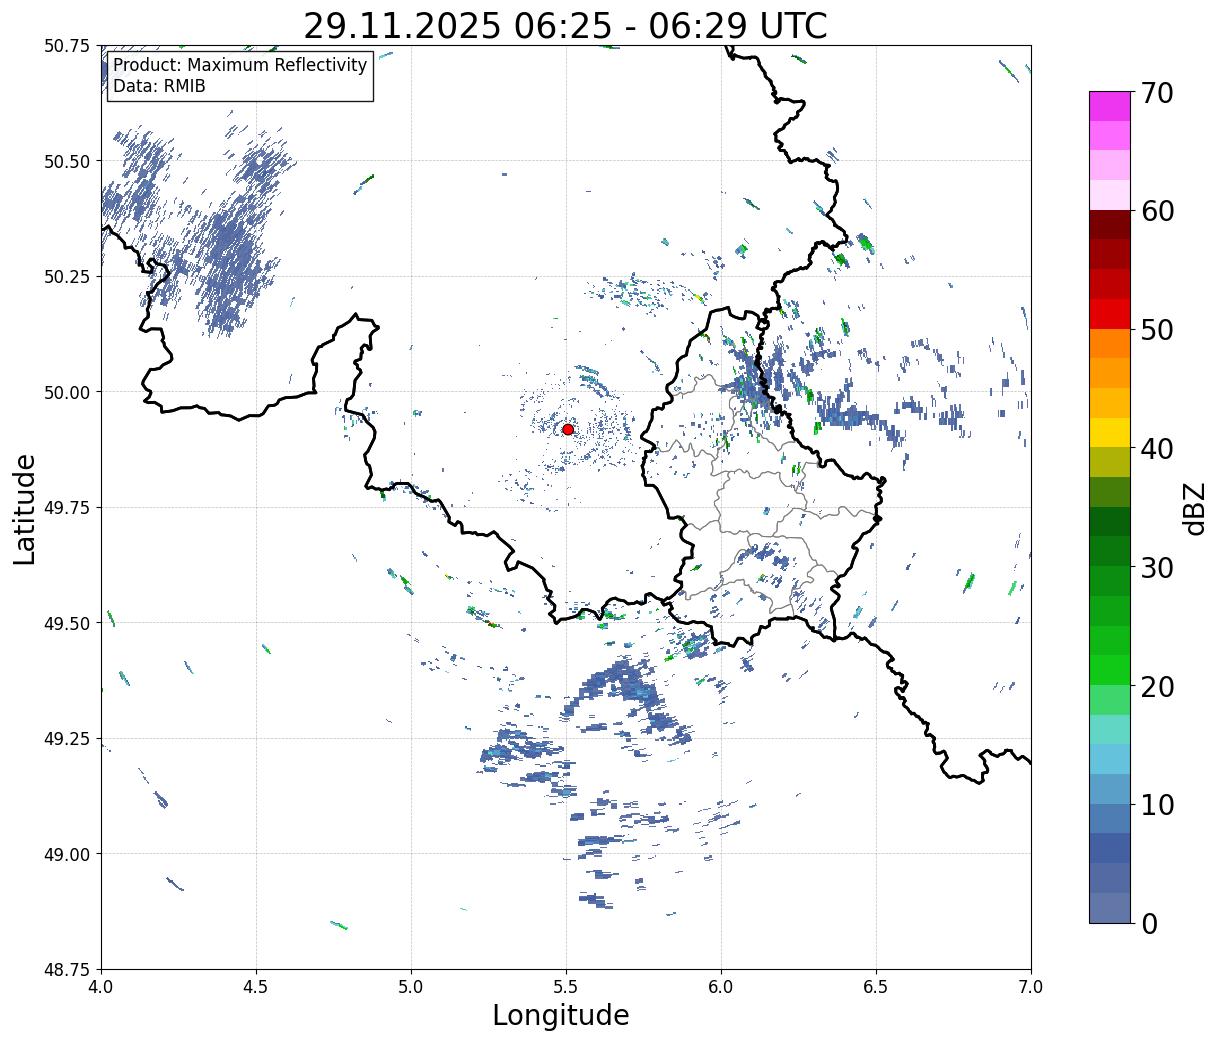Viewport: 1219px width, 1040px height.
Task: Click the dark red colorbar segment below 60
Action: (x=1109, y=224)
